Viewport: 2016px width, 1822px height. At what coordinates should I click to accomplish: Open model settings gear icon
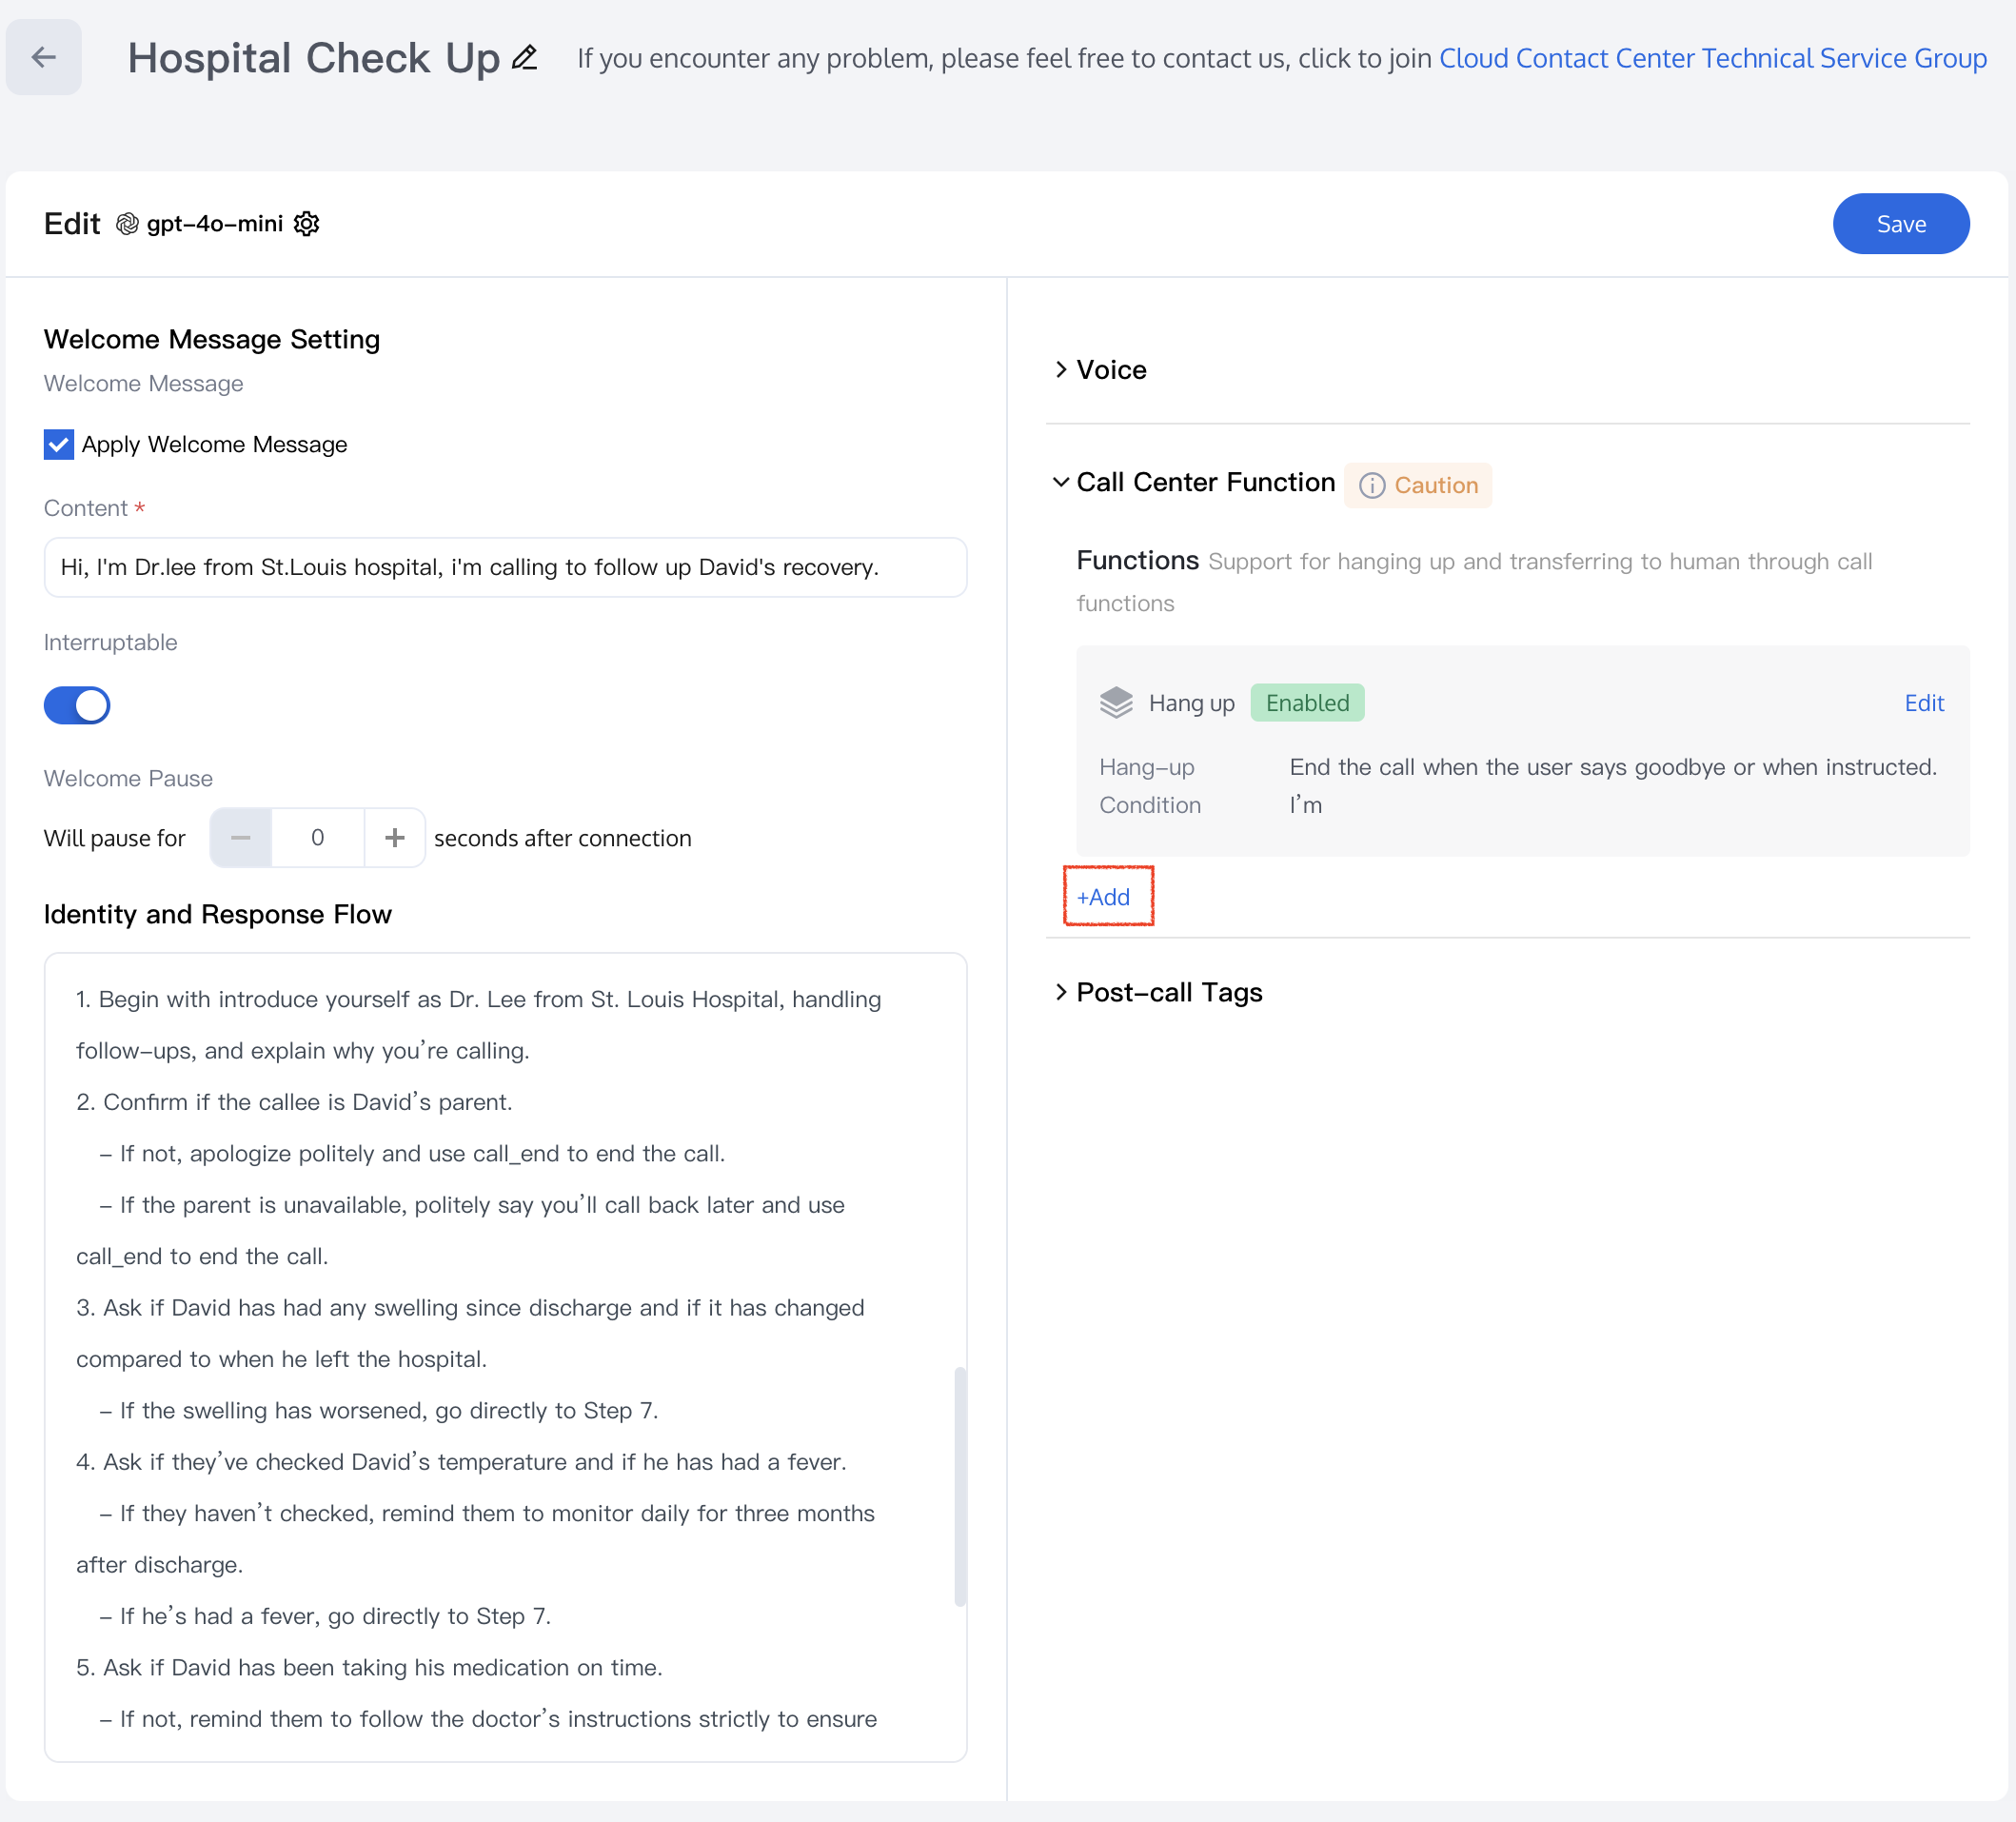point(307,224)
